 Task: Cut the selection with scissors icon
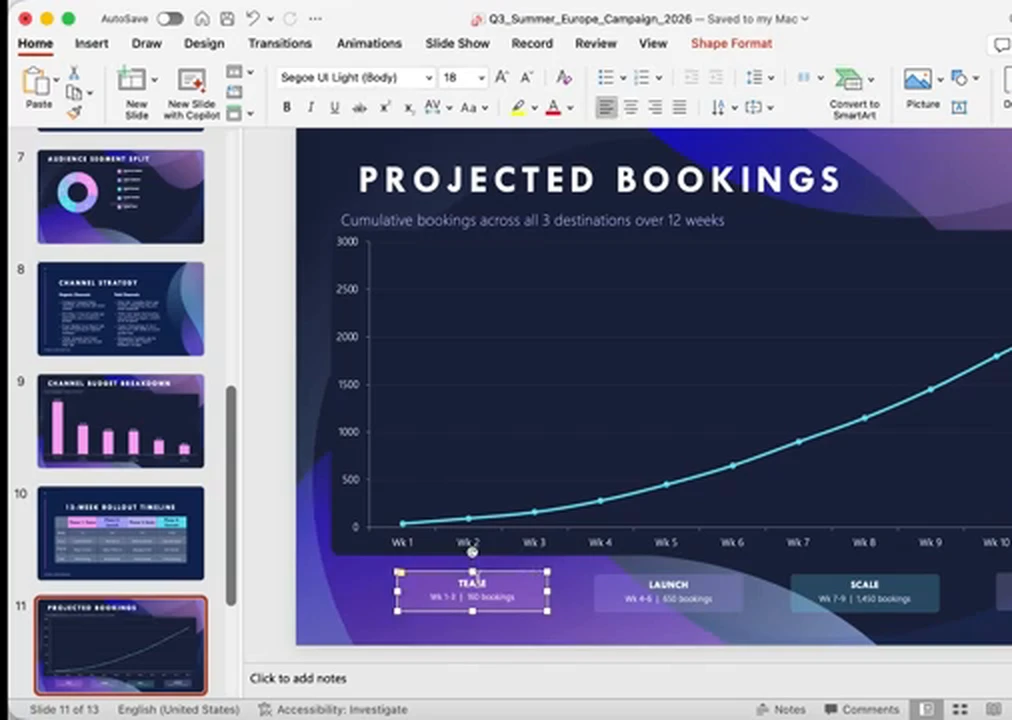74,73
